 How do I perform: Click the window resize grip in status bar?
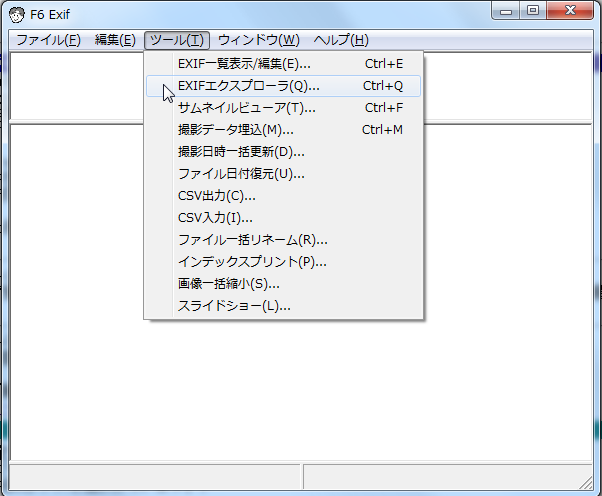tap(585, 482)
